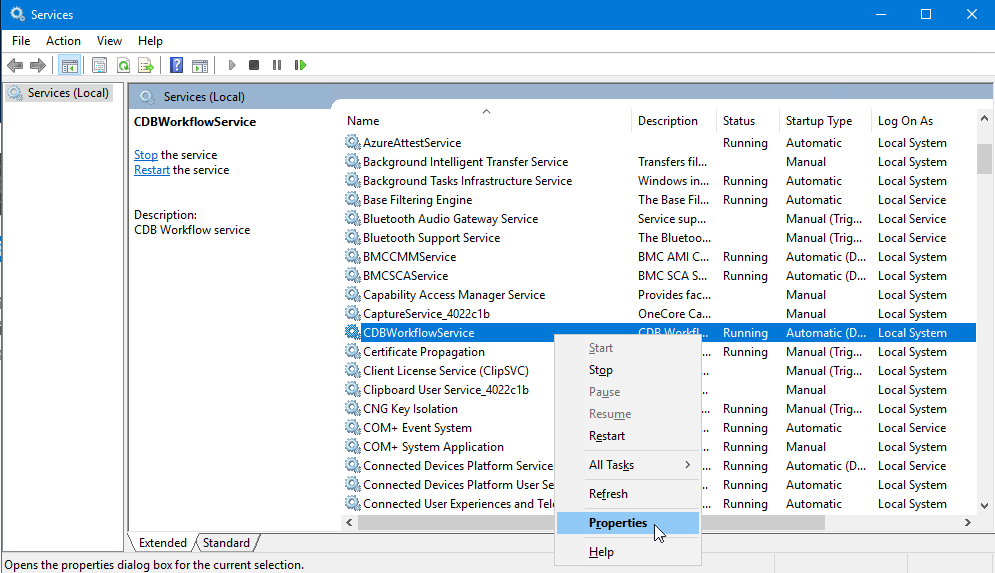Screen dimensions: 995x573
Task: Click the Export List toolbar icon
Action: tap(146, 65)
